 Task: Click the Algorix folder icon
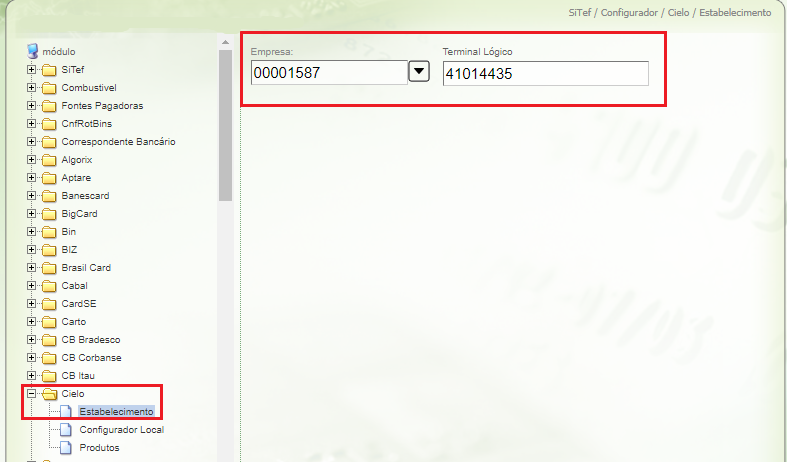pos(49,160)
